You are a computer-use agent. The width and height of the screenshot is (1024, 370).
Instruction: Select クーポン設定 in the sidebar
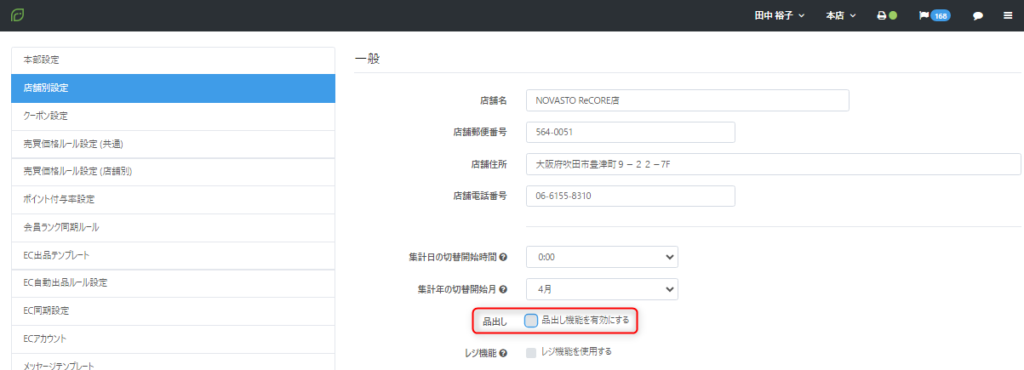coord(173,116)
